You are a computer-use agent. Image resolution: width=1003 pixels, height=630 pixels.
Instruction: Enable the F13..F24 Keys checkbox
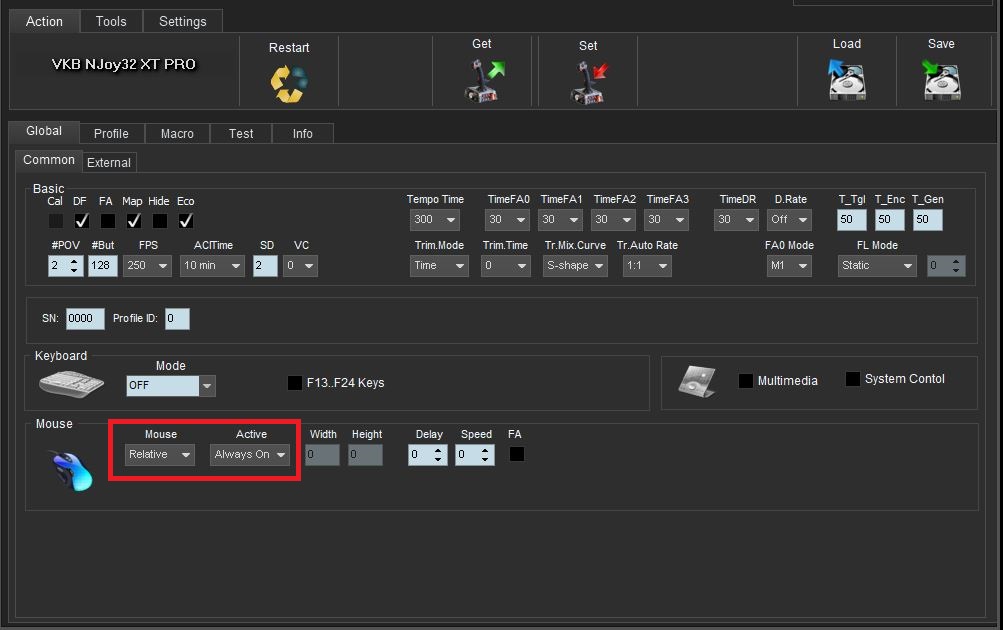(295, 382)
